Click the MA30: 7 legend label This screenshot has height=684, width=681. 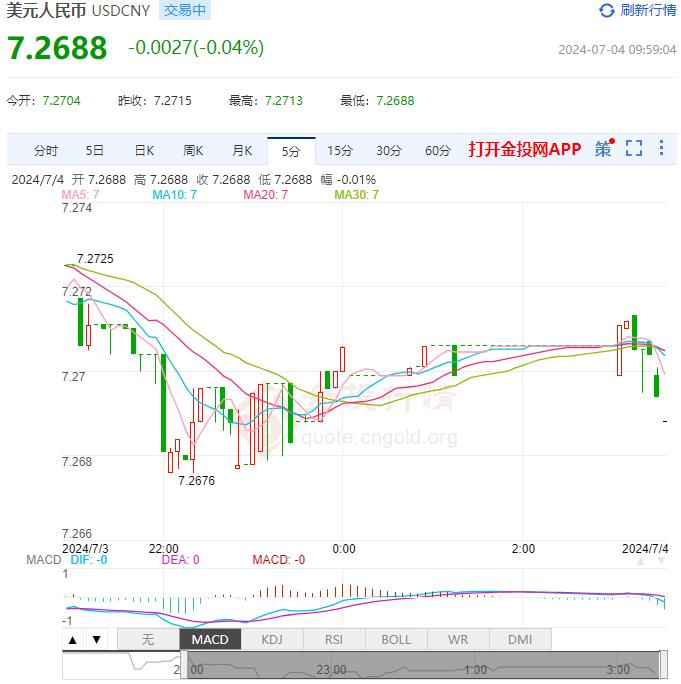click(x=357, y=195)
